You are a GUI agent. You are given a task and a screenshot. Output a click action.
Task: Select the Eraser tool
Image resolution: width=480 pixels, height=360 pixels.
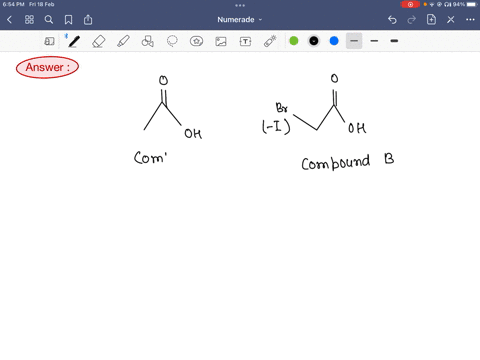pos(98,41)
